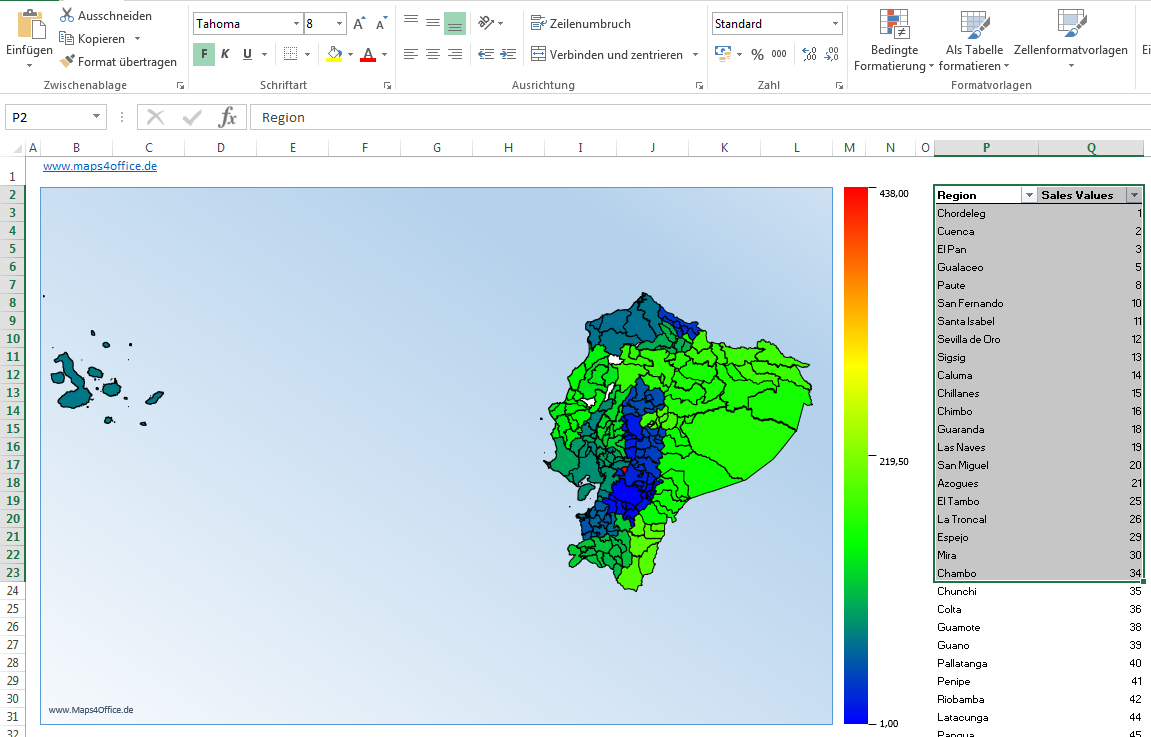Click the Einfügen paste icon

30,25
